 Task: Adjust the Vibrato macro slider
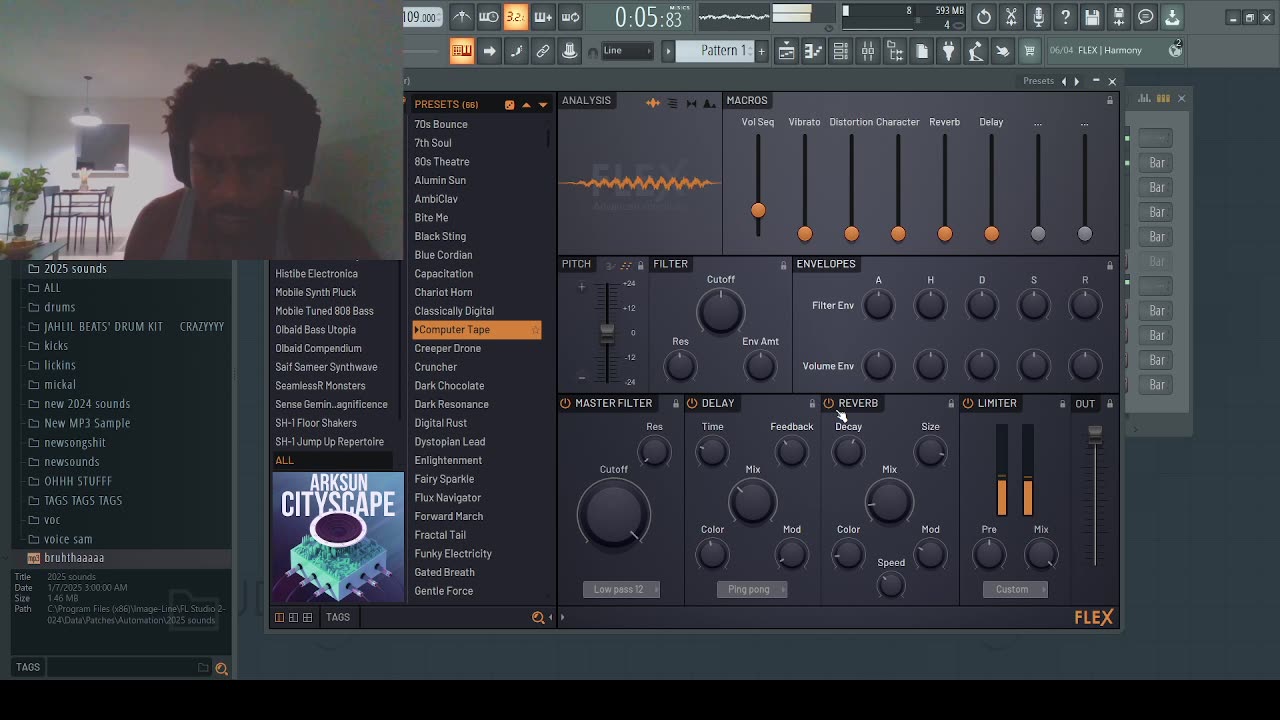(805, 233)
